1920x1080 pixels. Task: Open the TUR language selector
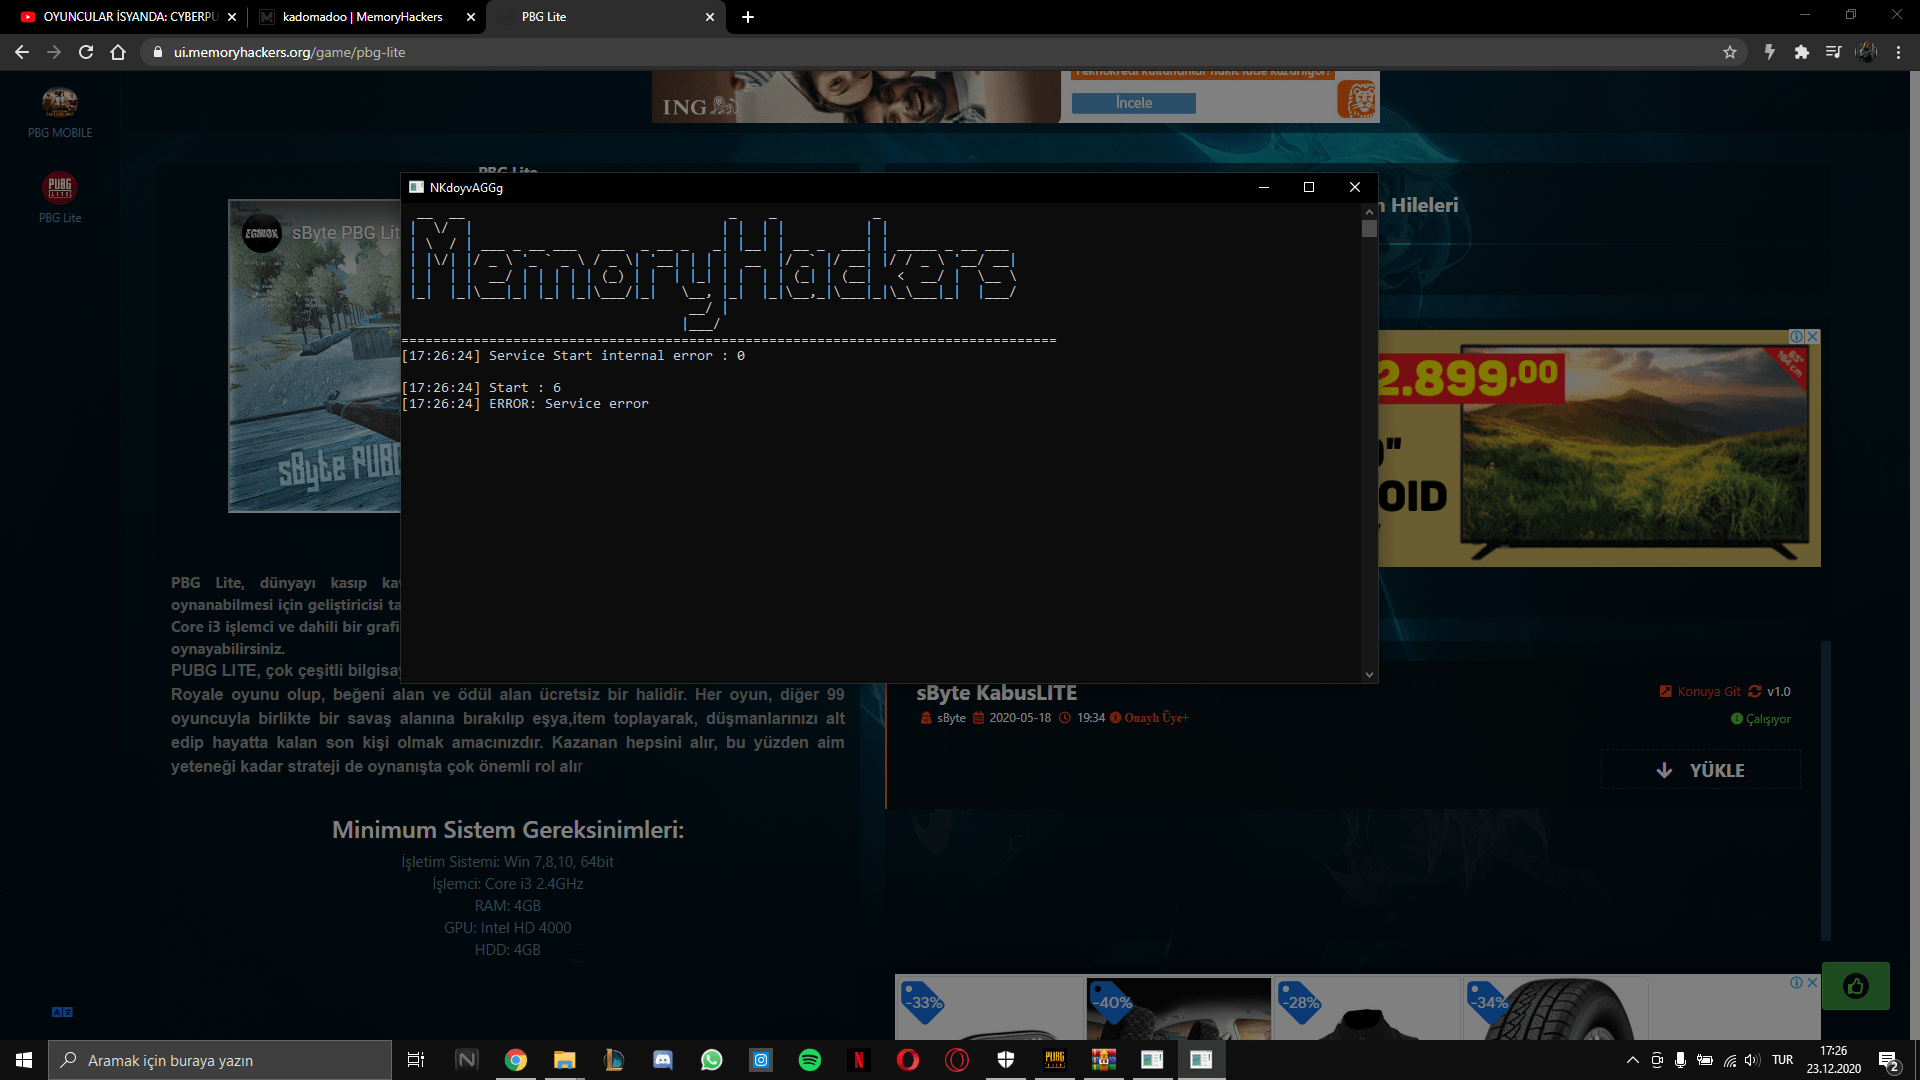(x=1782, y=1060)
